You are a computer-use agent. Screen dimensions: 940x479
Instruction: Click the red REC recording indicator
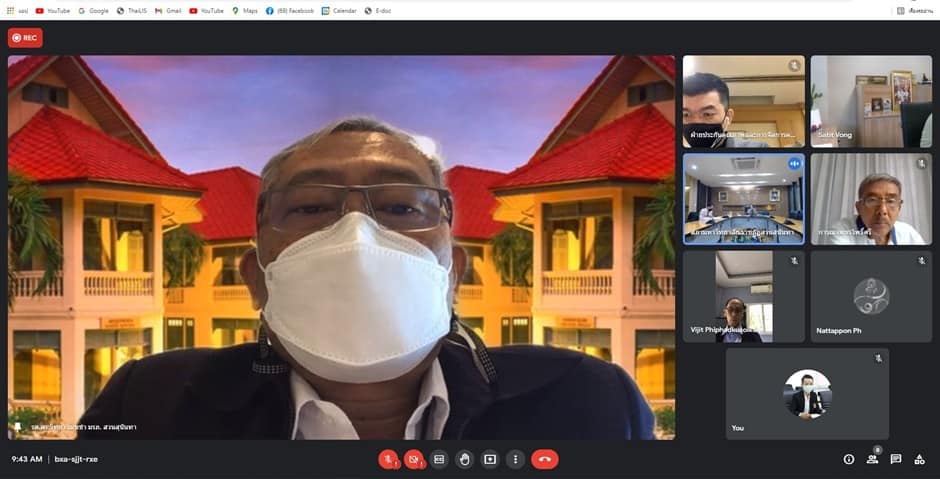click(25, 37)
